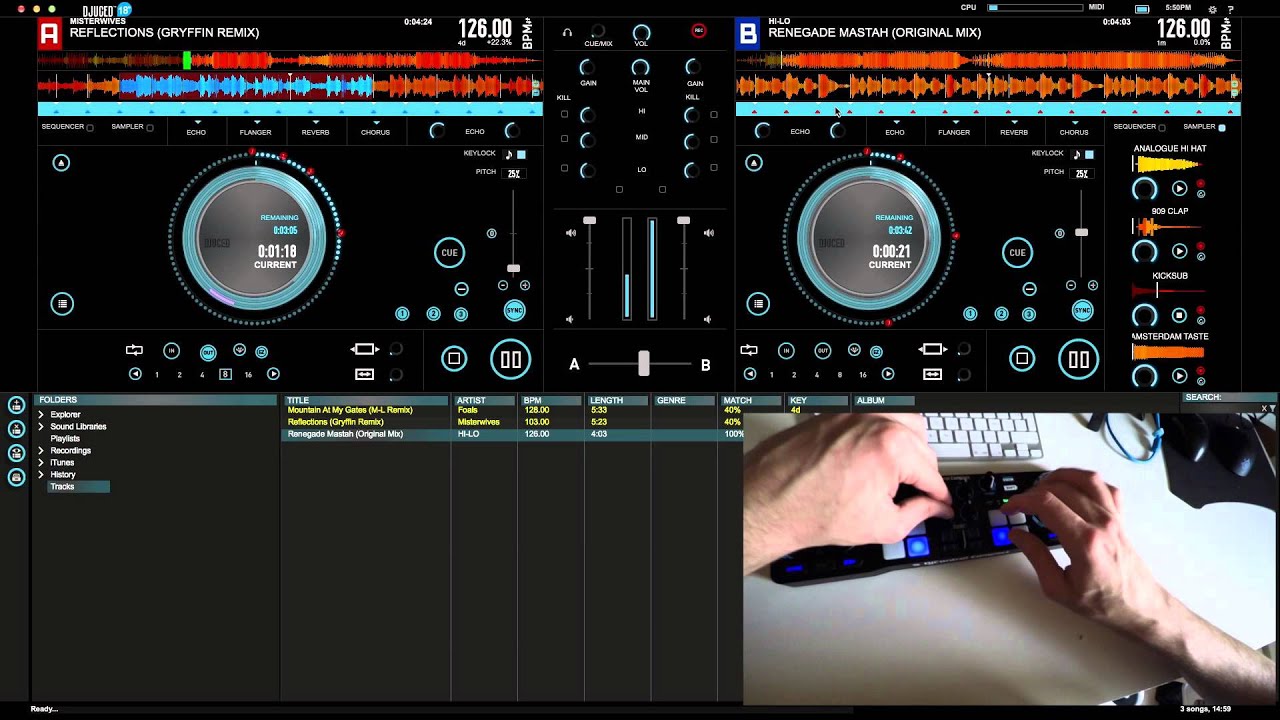Viewport: 1280px width, 720px height.
Task: Enable the Sequencer checkbox on Deck B
Action: [1162, 128]
